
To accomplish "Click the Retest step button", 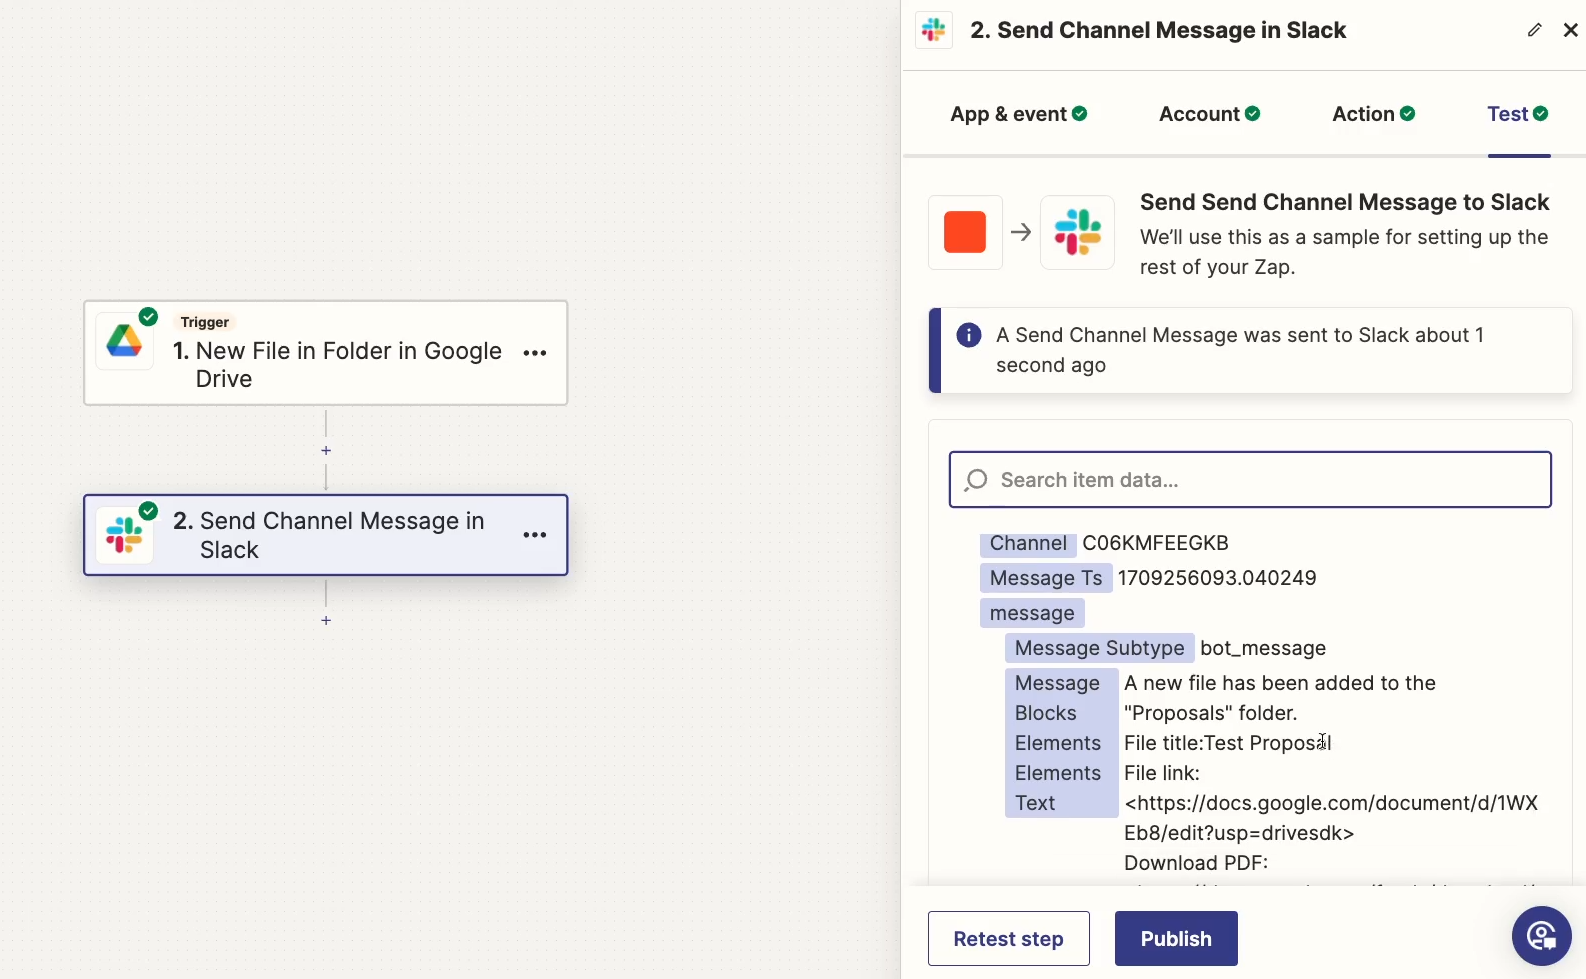I will click(1008, 939).
